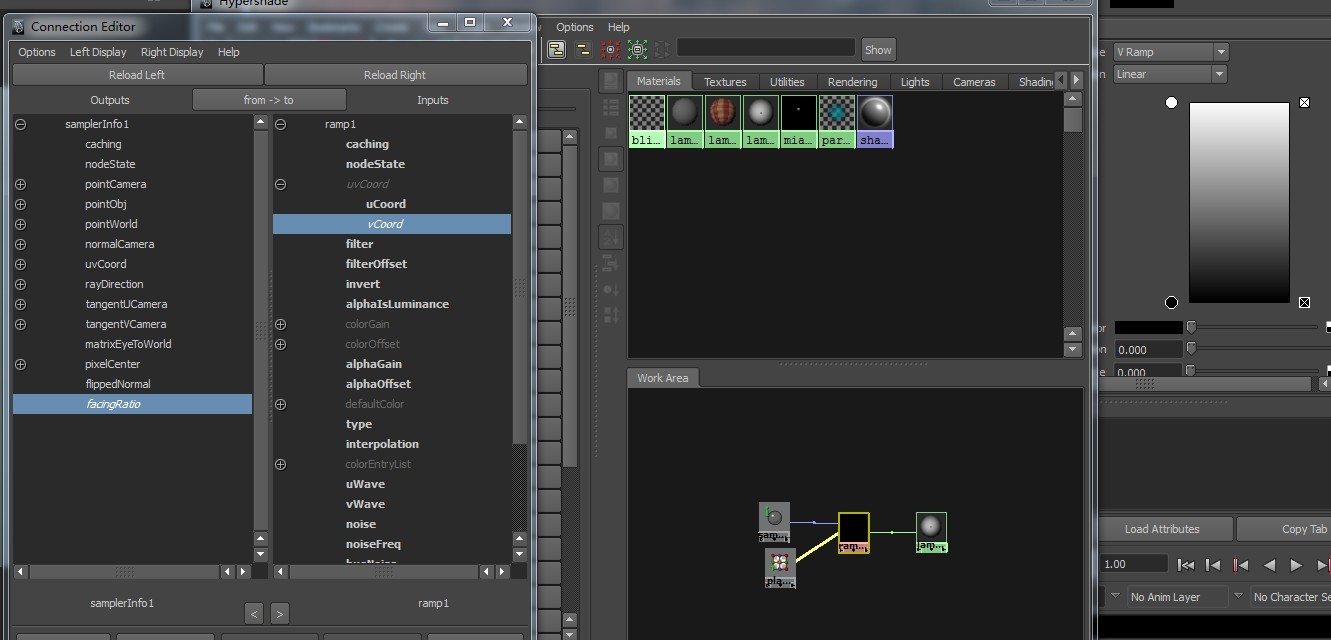Collapse the uvCoord attribute under ramp1

[x=280, y=184]
